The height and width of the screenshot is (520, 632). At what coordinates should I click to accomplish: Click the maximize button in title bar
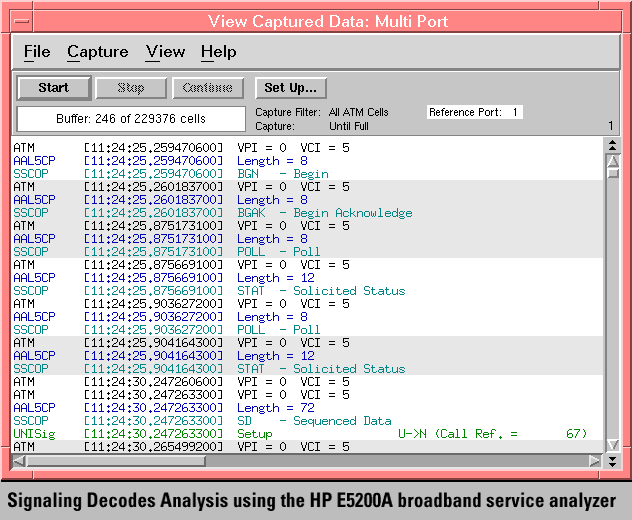pyautogui.click(x=610, y=20)
